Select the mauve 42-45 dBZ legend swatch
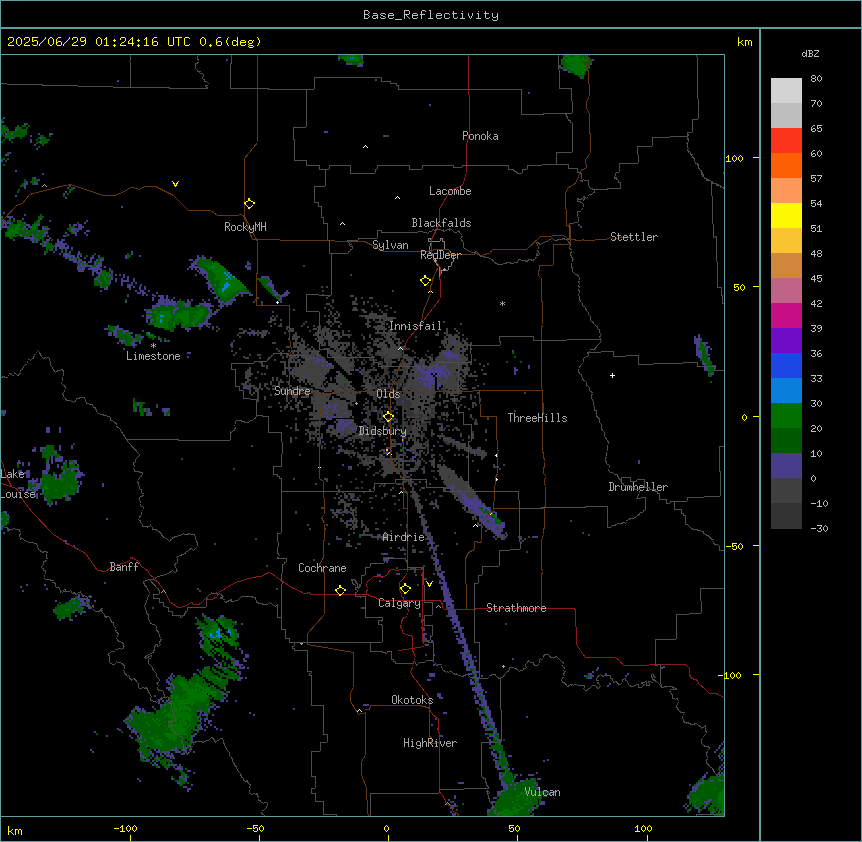The height and width of the screenshot is (842, 862). (786, 290)
